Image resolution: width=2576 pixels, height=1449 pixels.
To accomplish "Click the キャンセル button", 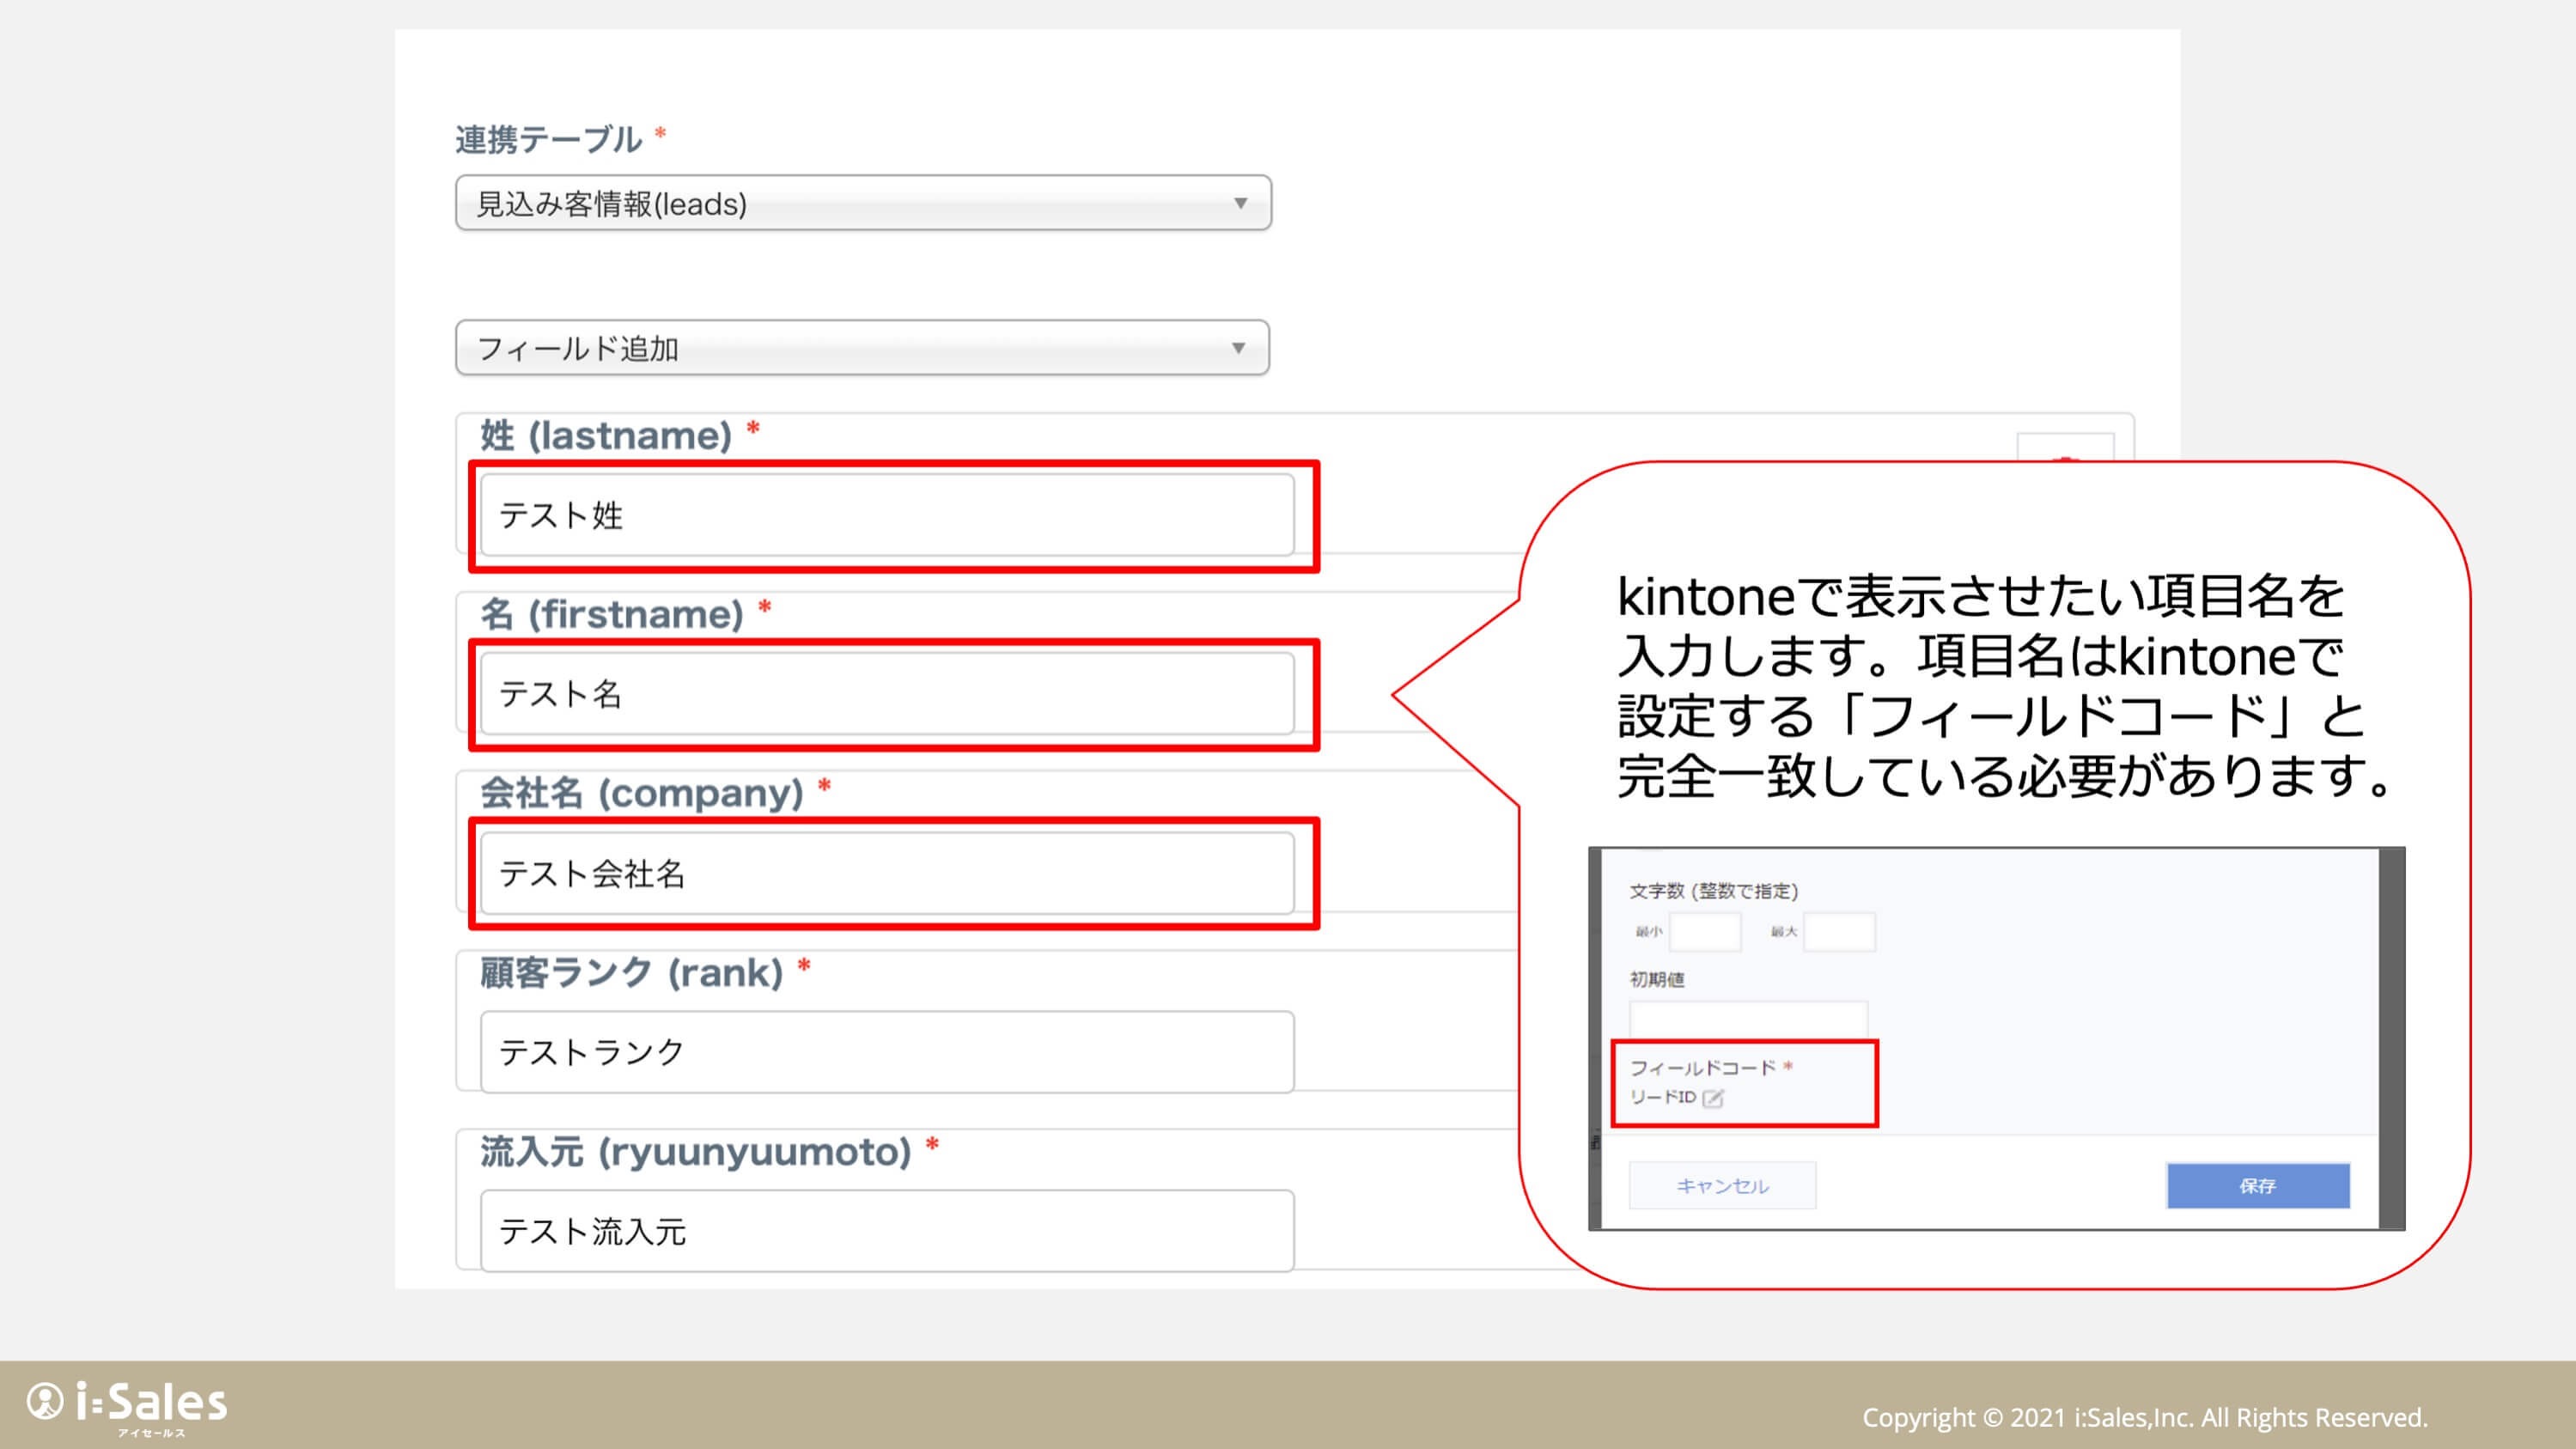I will pos(1722,1185).
